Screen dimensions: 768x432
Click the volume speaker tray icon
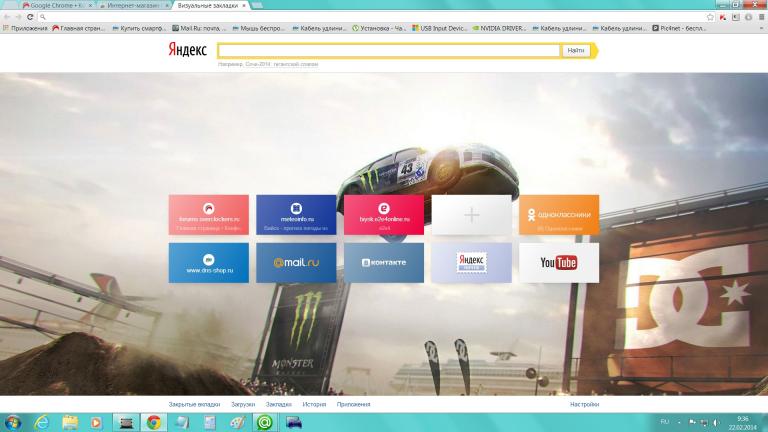716,422
